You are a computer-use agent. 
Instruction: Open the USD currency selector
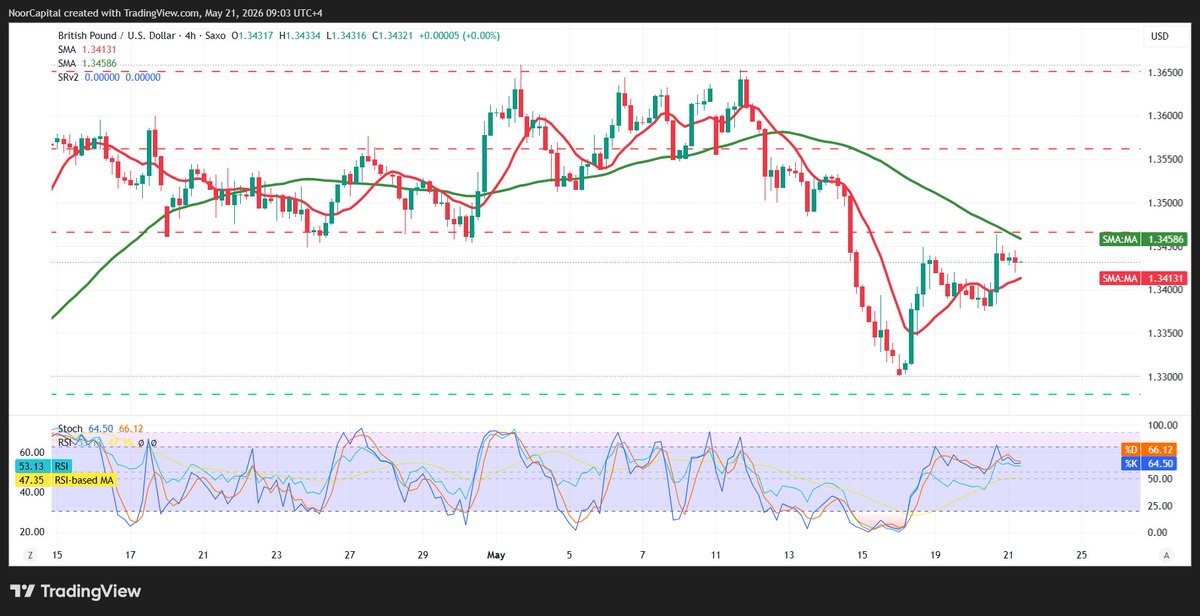pos(1160,37)
